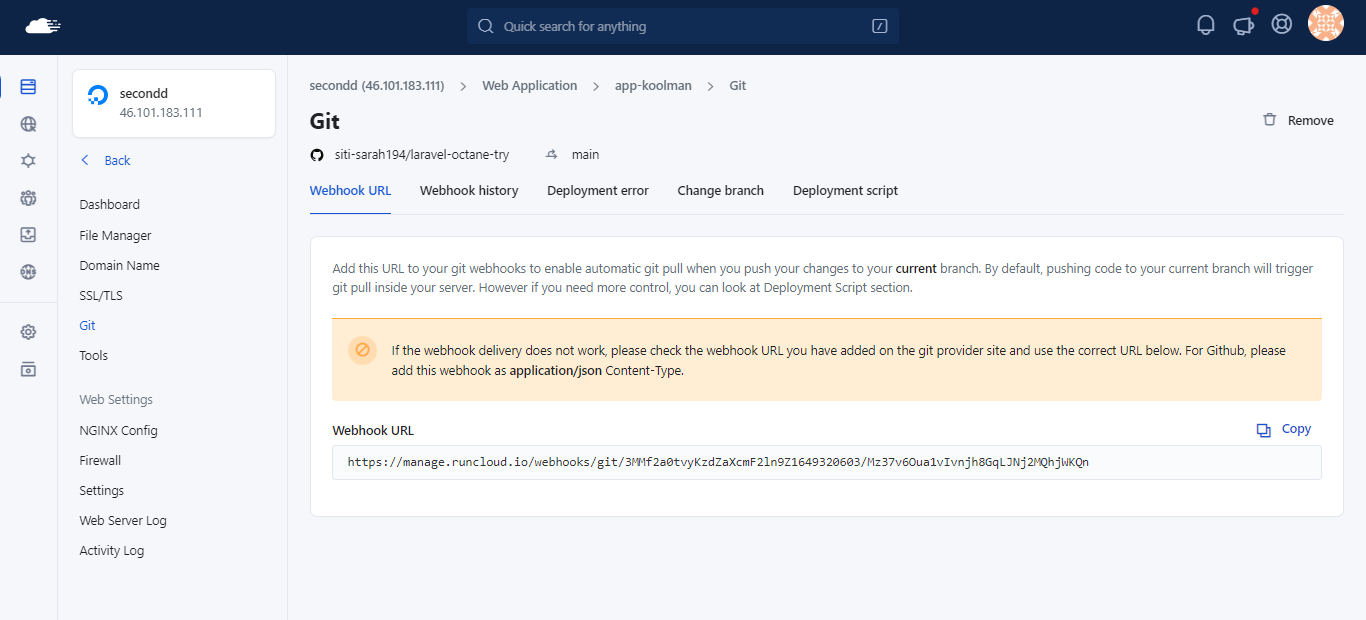Viewport: 1366px width, 620px height.
Task: Open Tools in the sidebar
Action: click(94, 356)
